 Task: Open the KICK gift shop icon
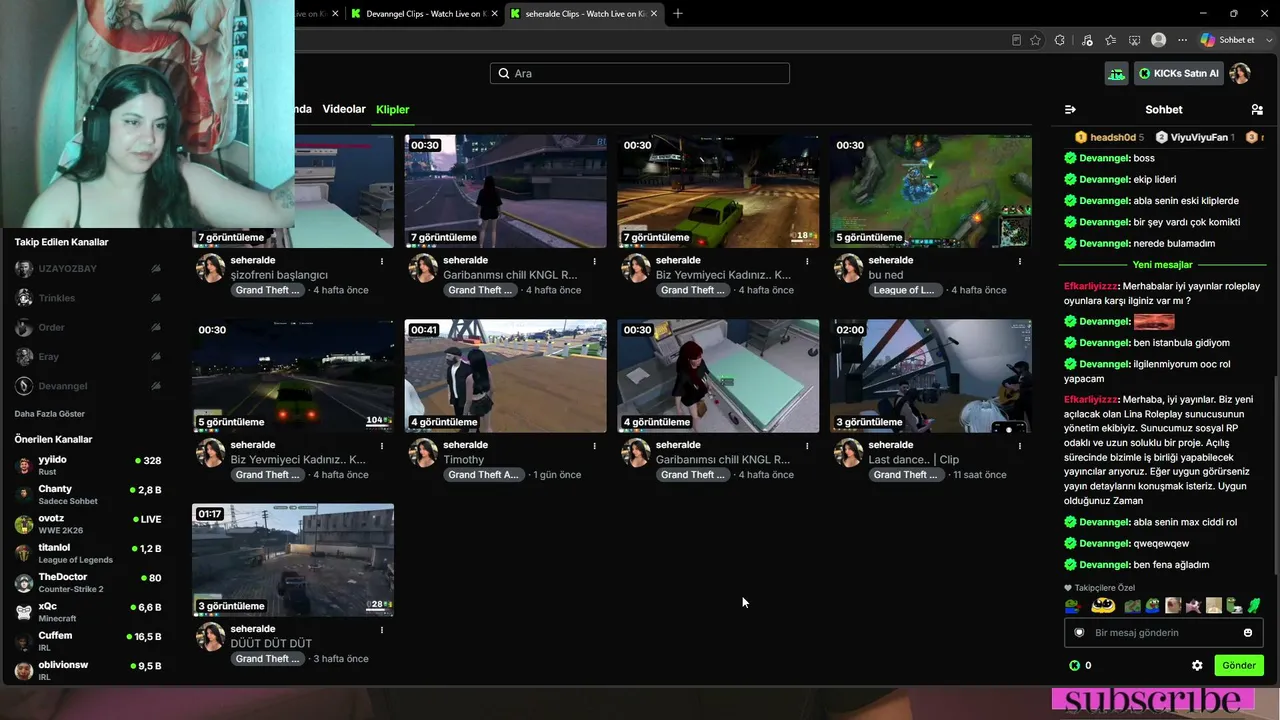click(1116, 73)
